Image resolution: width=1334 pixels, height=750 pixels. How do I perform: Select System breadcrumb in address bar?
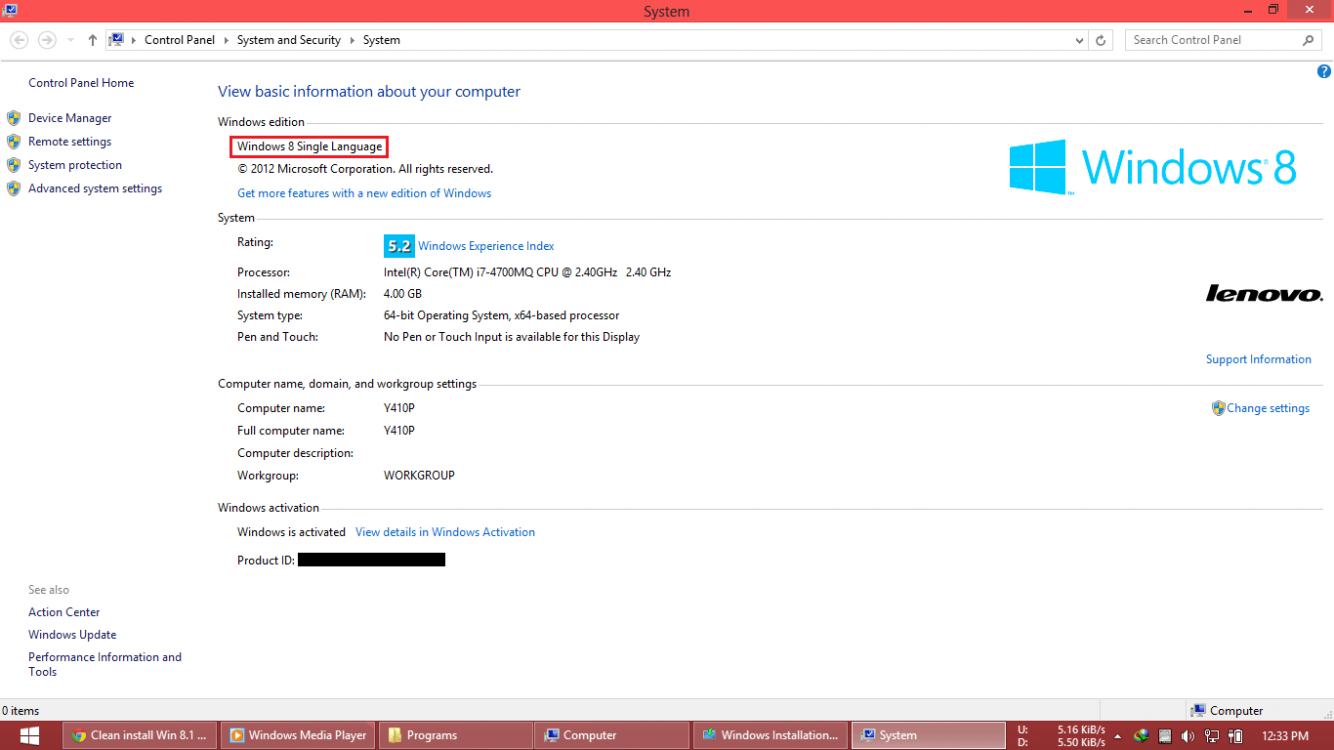(381, 40)
